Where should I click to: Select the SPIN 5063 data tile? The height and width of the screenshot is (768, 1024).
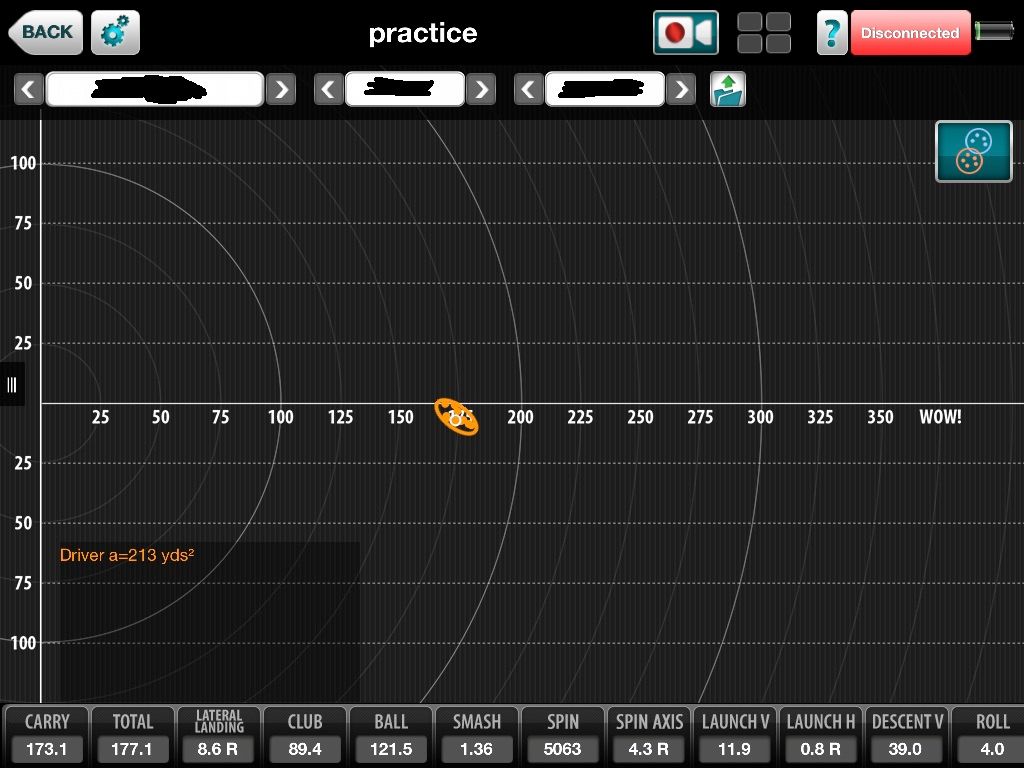point(562,735)
